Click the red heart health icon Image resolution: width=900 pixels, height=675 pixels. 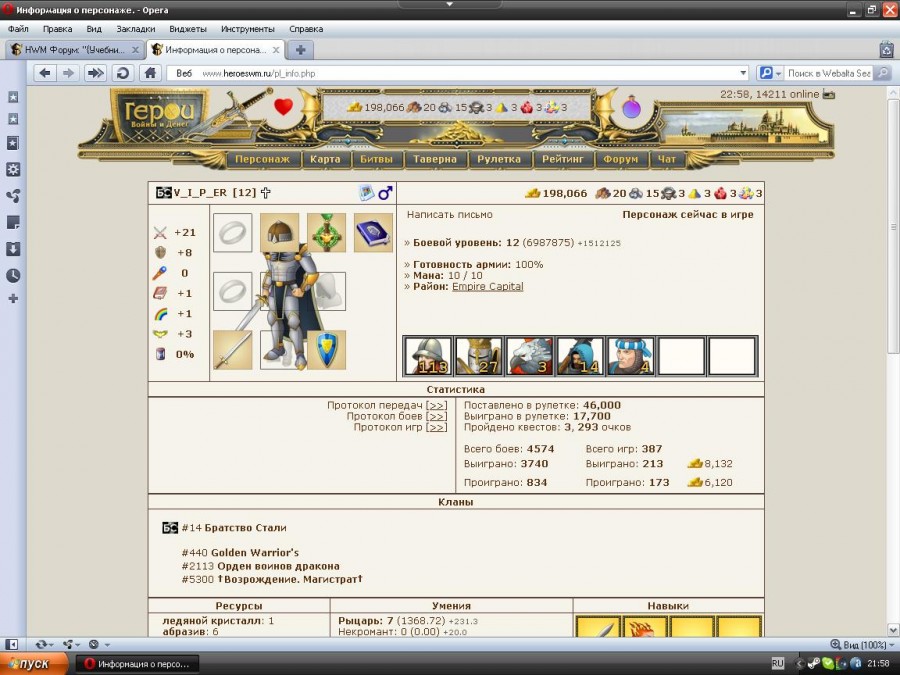(x=284, y=107)
